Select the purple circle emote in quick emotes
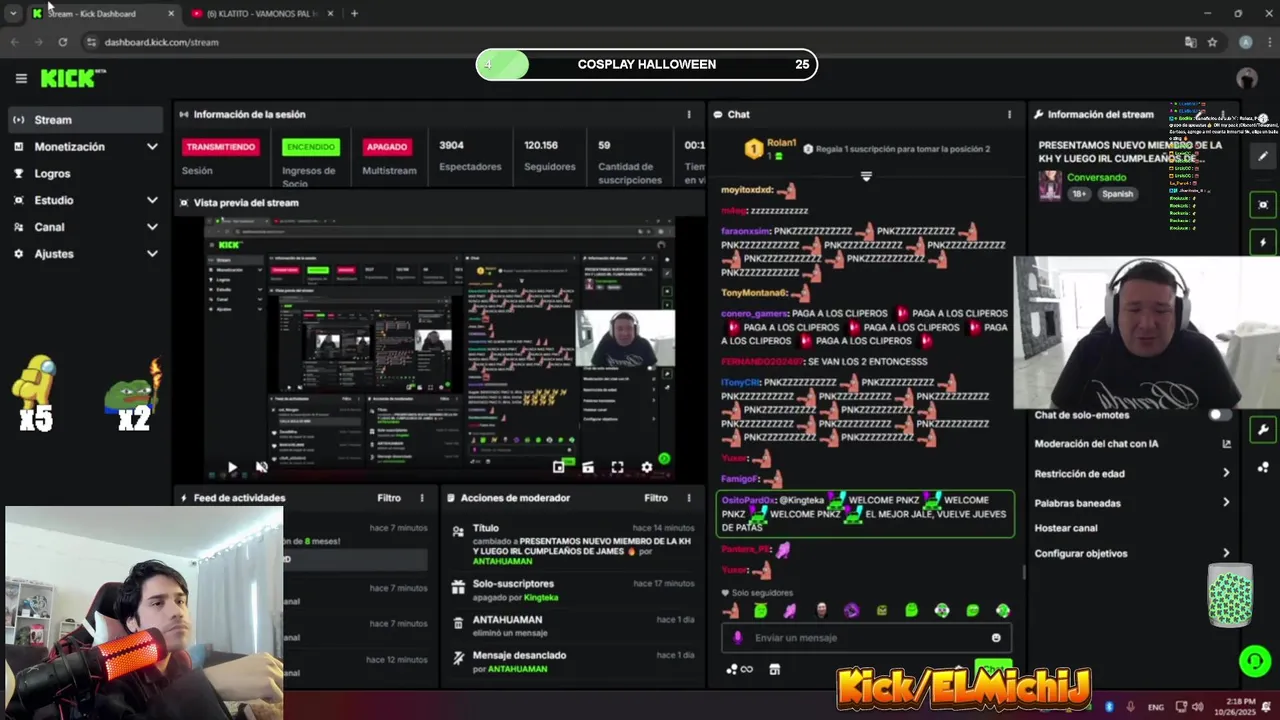The height and width of the screenshot is (720, 1280). pos(851,611)
